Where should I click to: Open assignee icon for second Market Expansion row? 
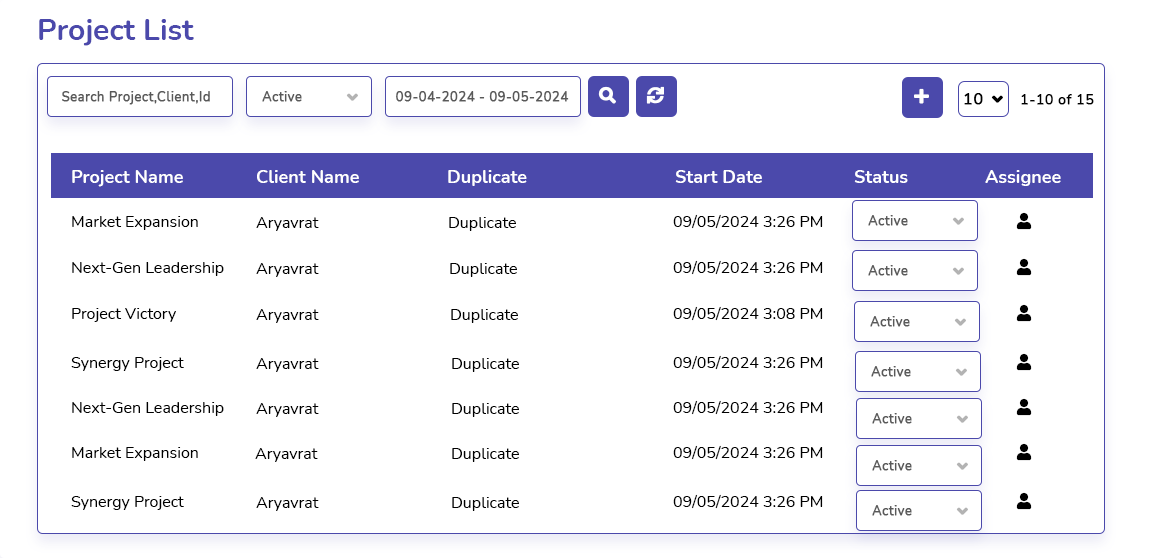pyautogui.click(x=1024, y=452)
